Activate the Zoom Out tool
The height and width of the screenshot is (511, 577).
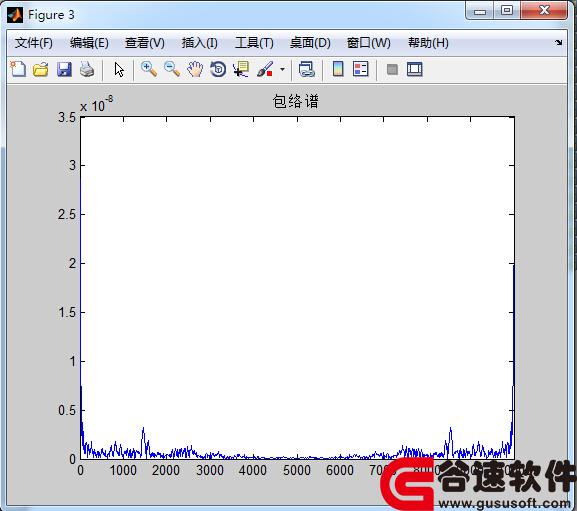[x=172, y=69]
